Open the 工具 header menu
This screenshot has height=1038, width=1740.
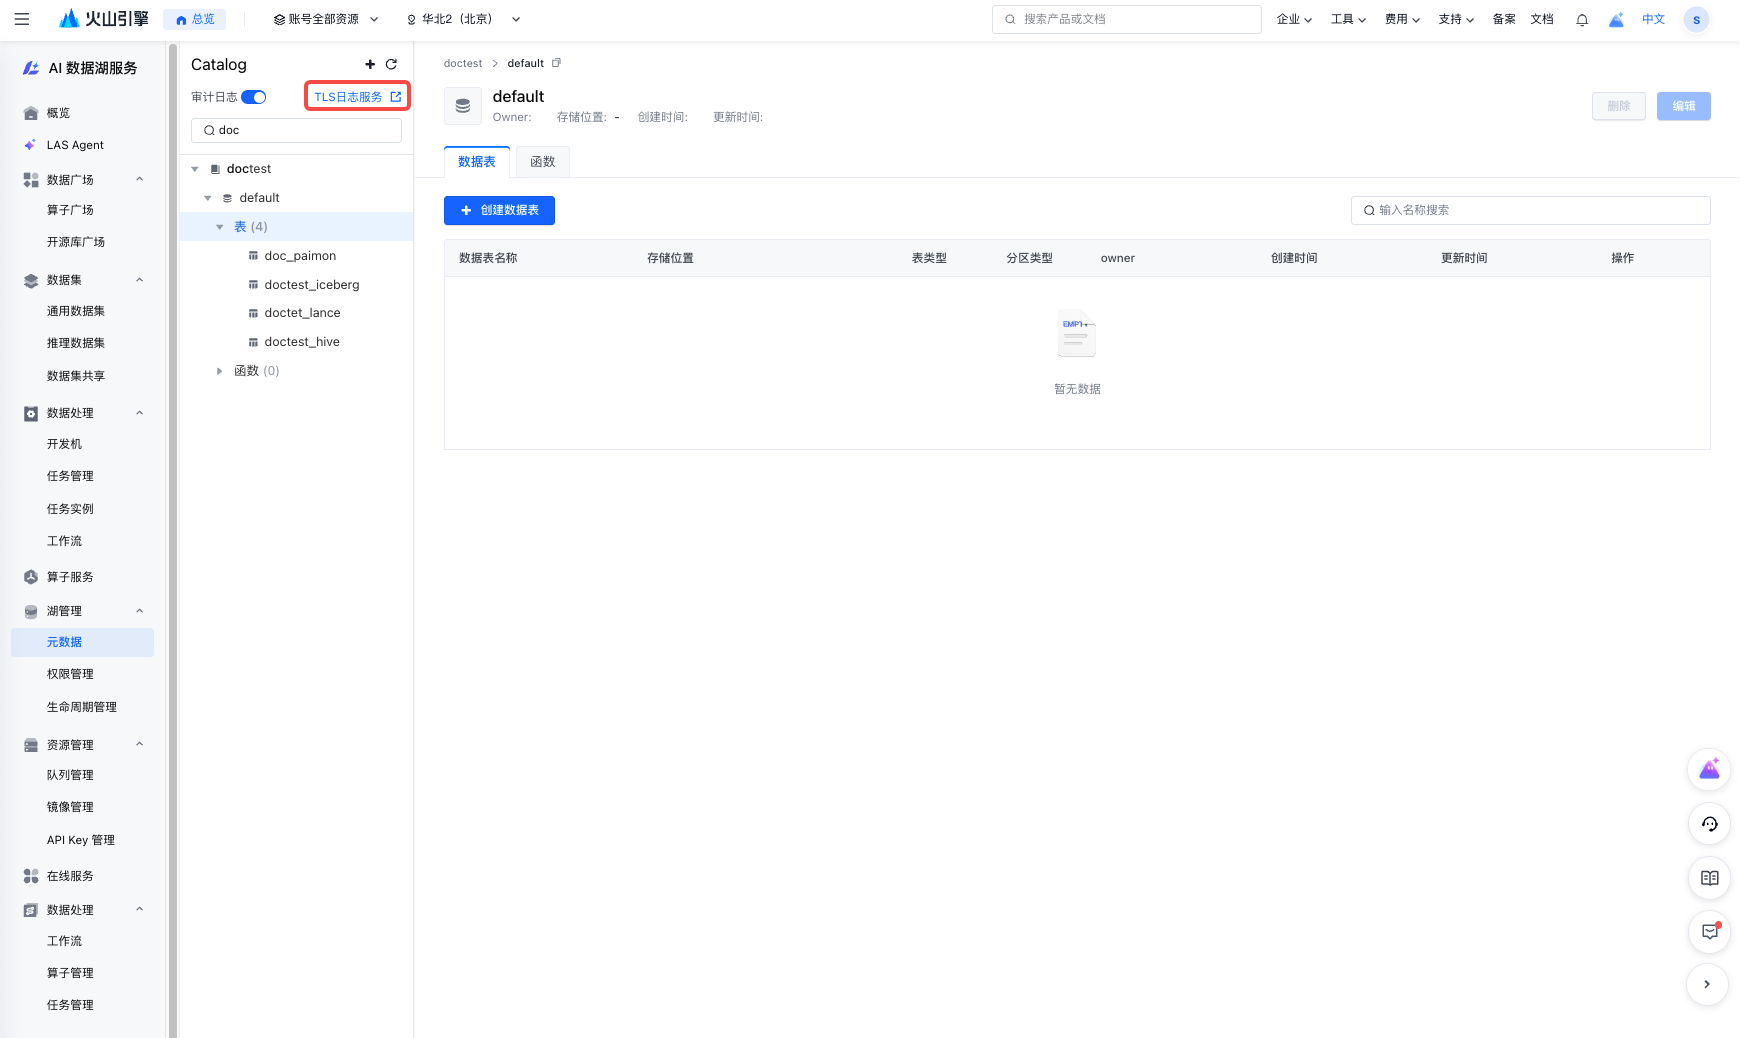click(x=1348, y=19)
